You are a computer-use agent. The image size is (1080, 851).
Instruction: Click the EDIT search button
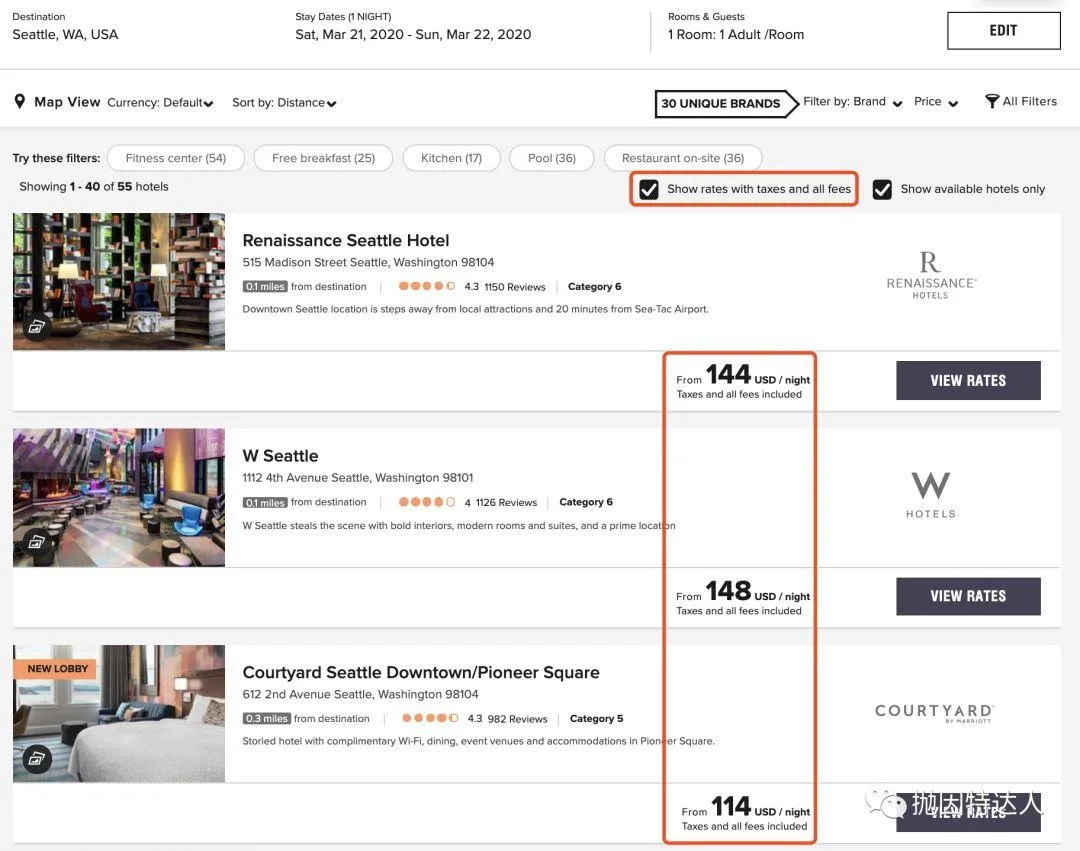click(1004, 31)
